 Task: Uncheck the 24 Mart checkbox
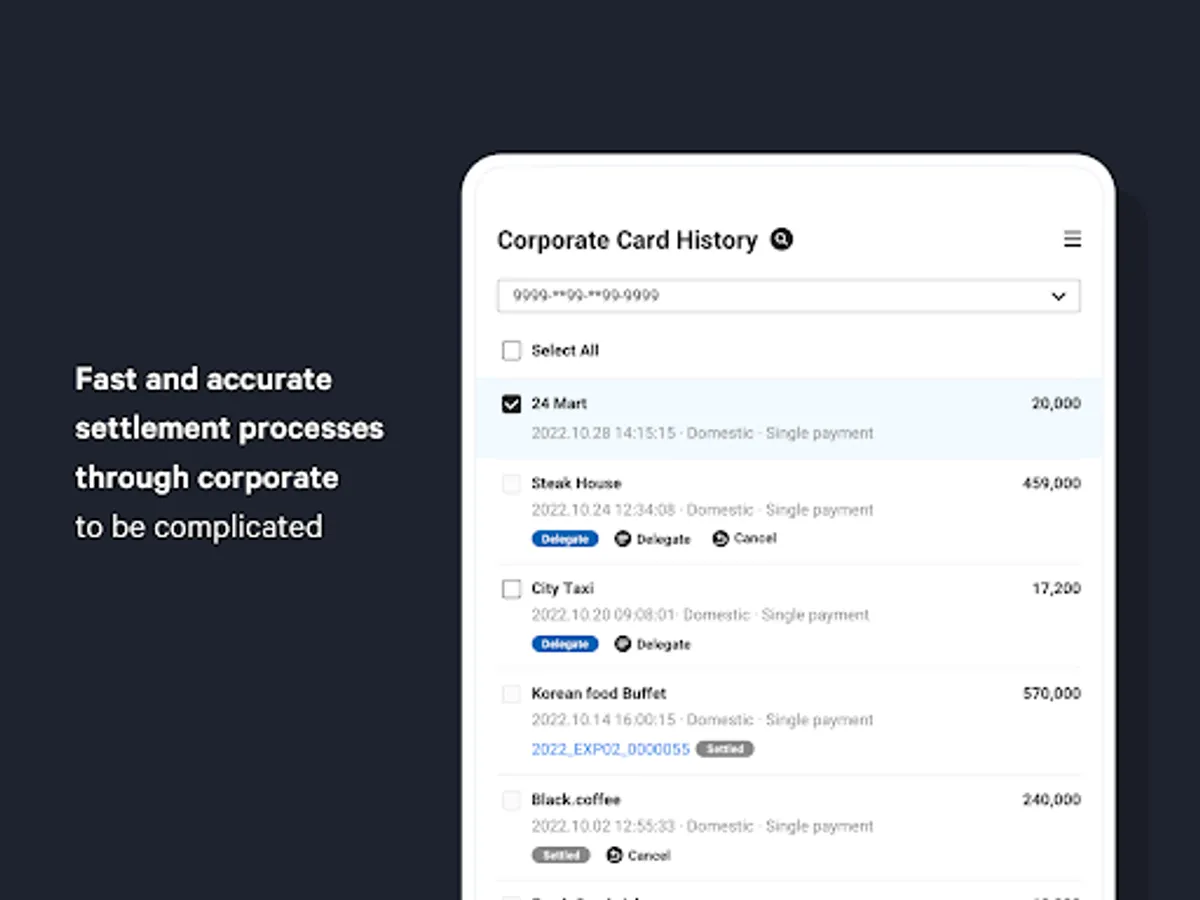click(x=512, y=404)
